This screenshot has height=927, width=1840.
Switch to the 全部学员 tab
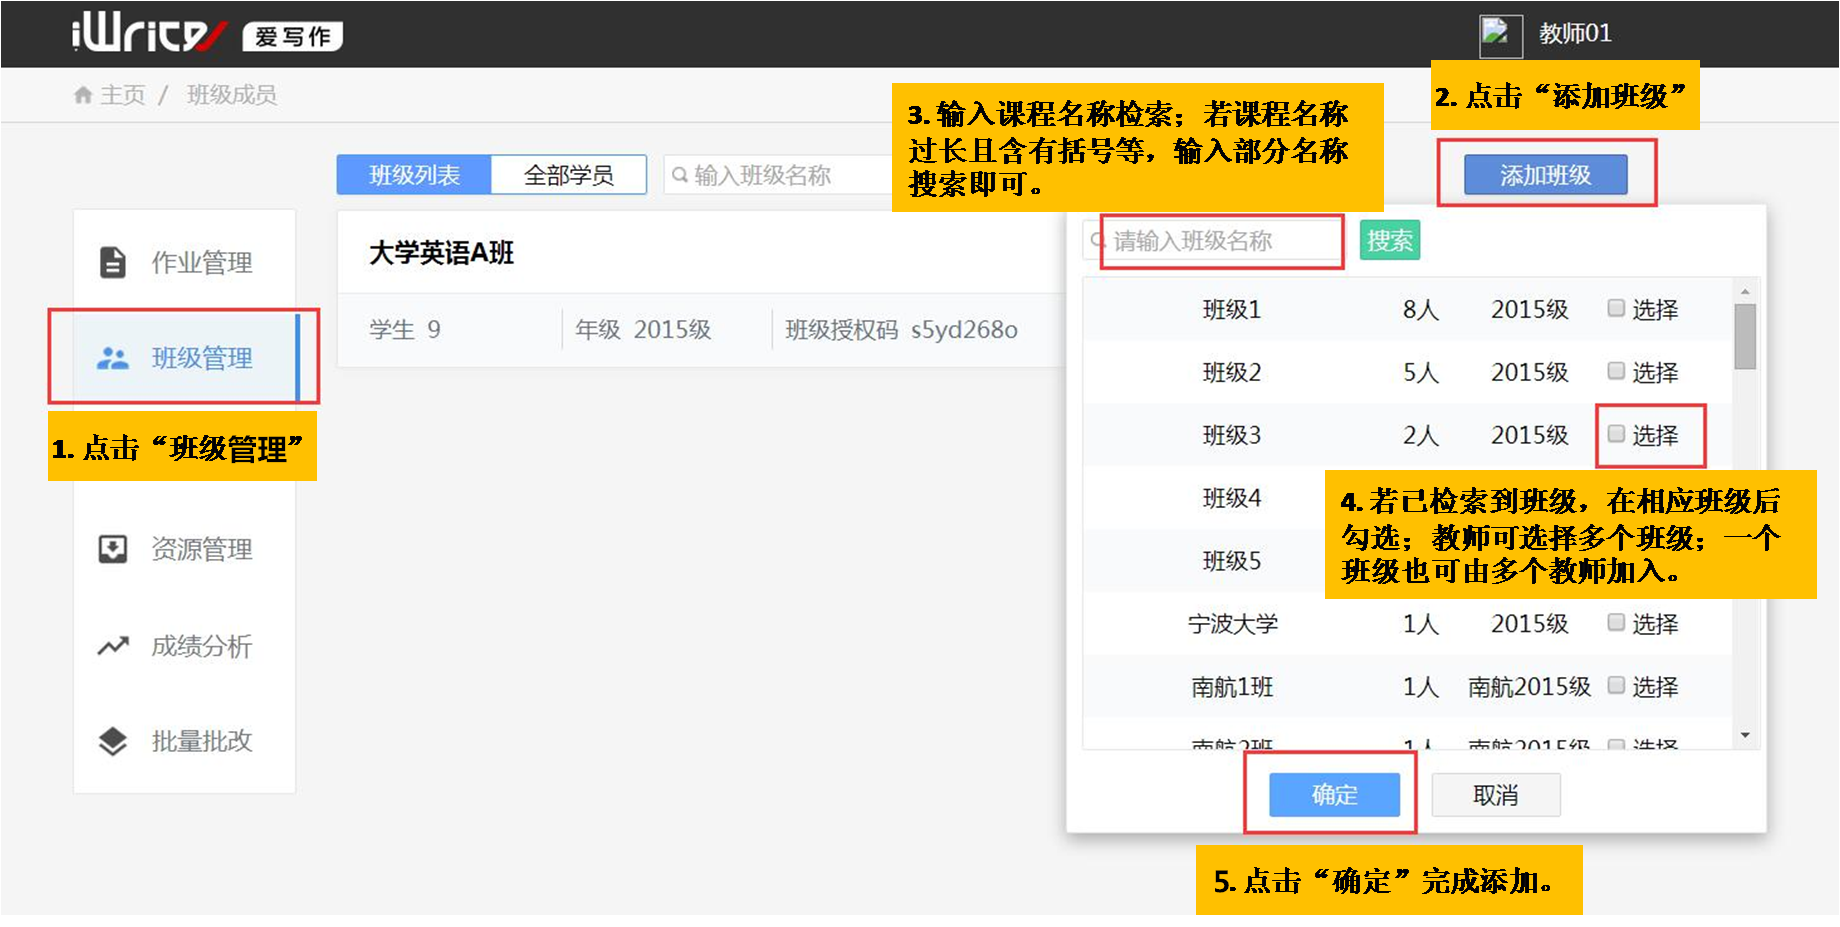coord(568,175)
